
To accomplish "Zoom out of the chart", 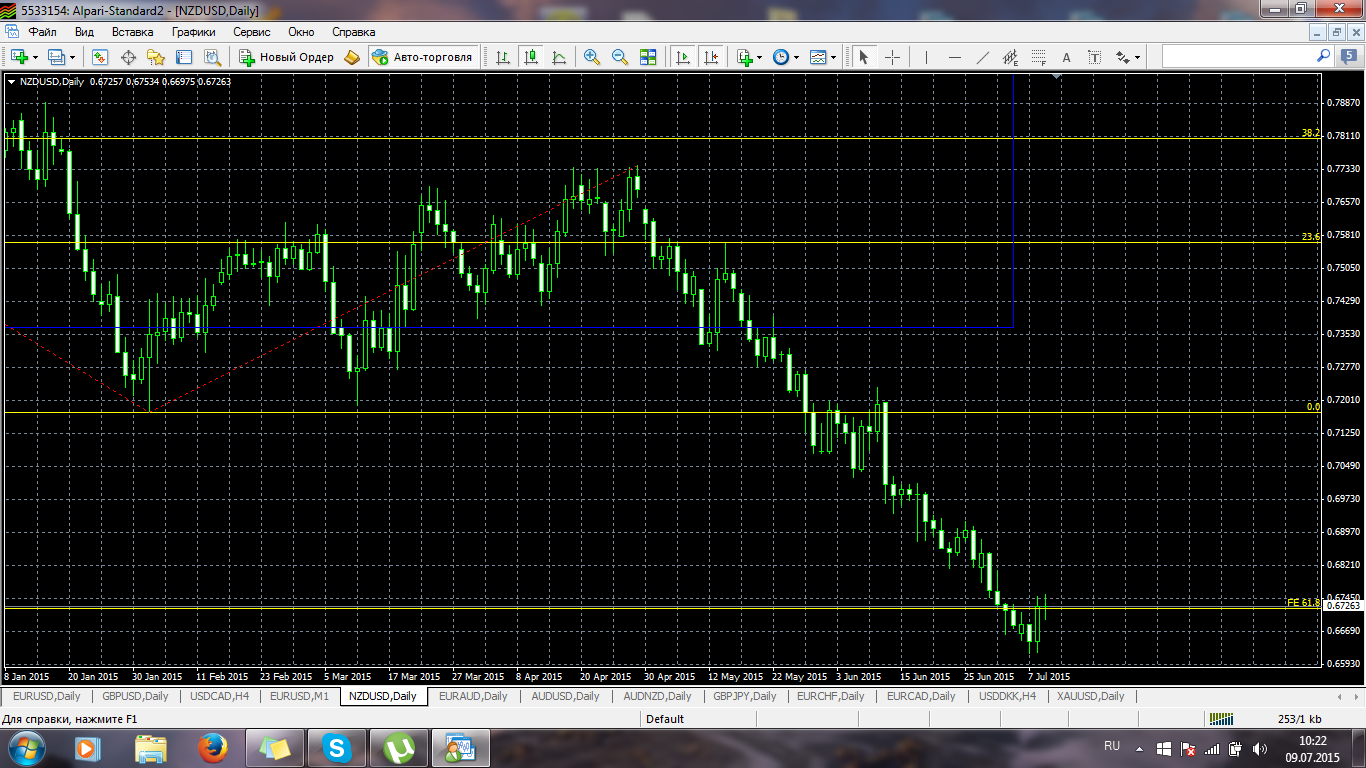I will (x=620, y=57).
